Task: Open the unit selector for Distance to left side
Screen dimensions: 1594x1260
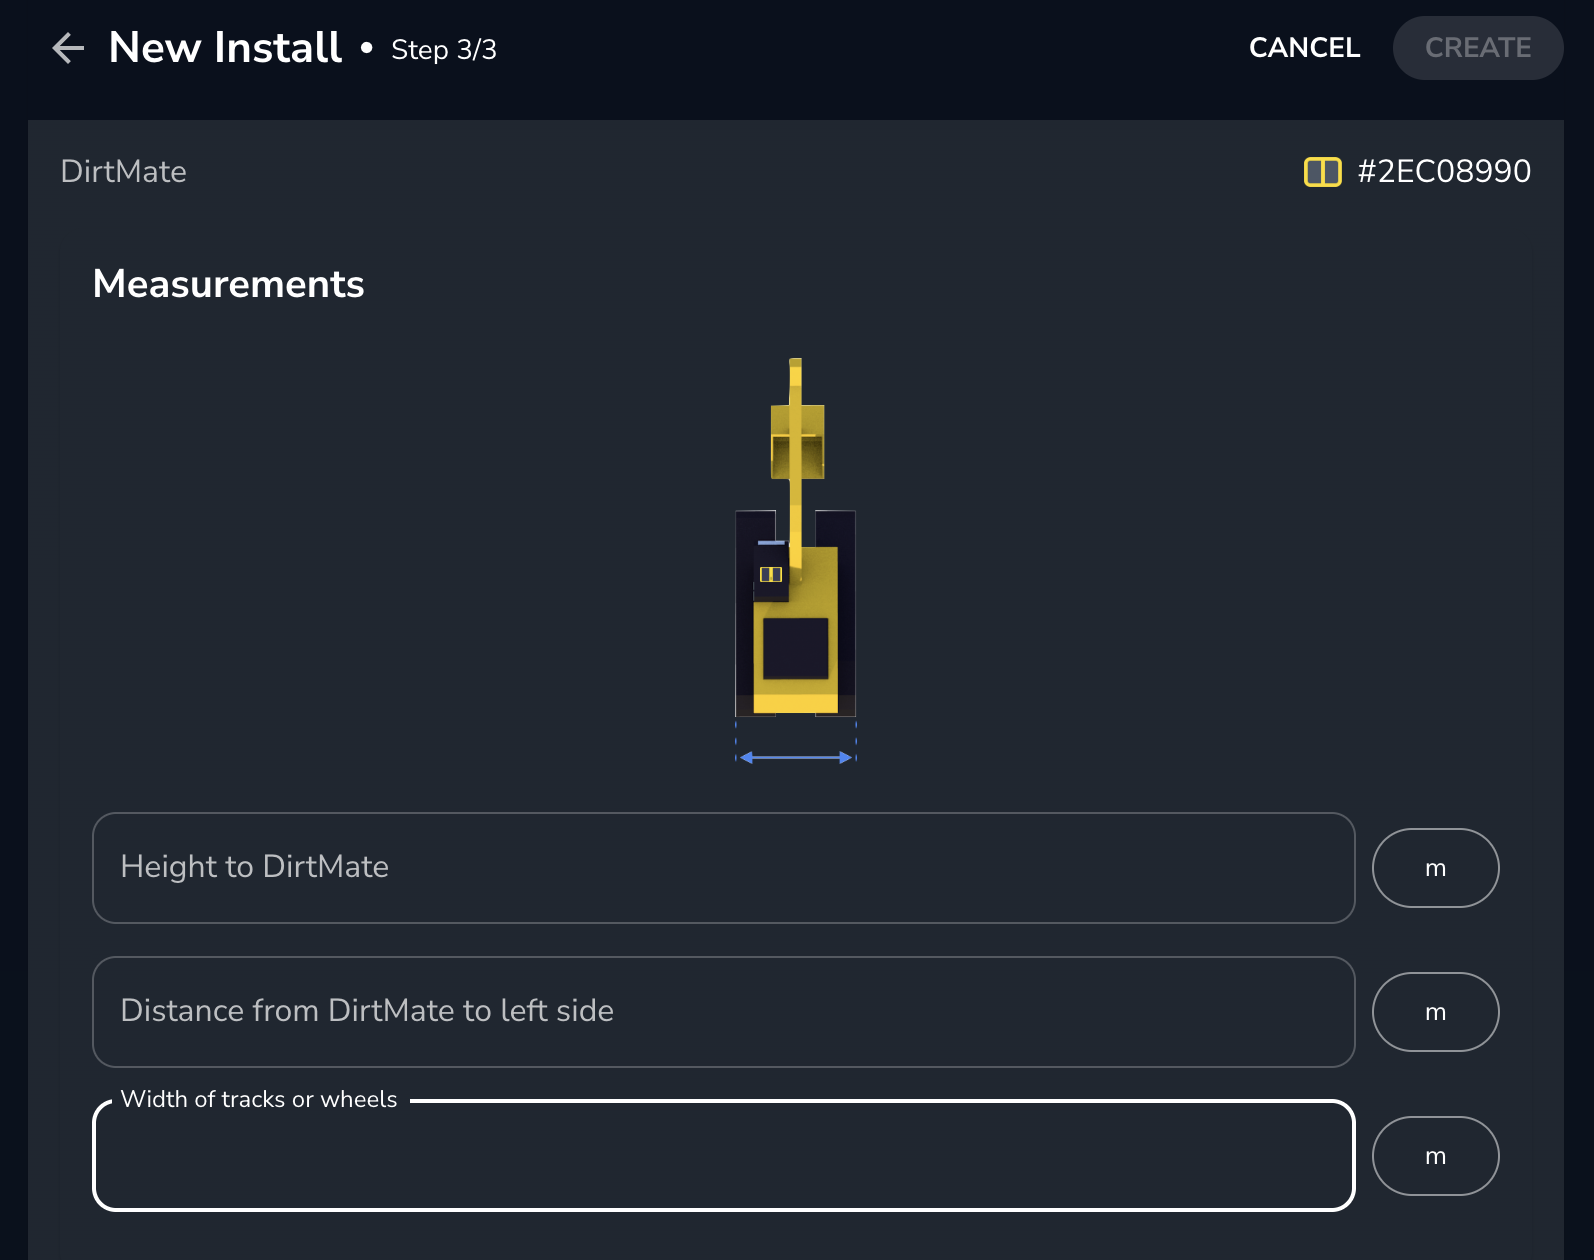Action: [x=1435, y=1012]
